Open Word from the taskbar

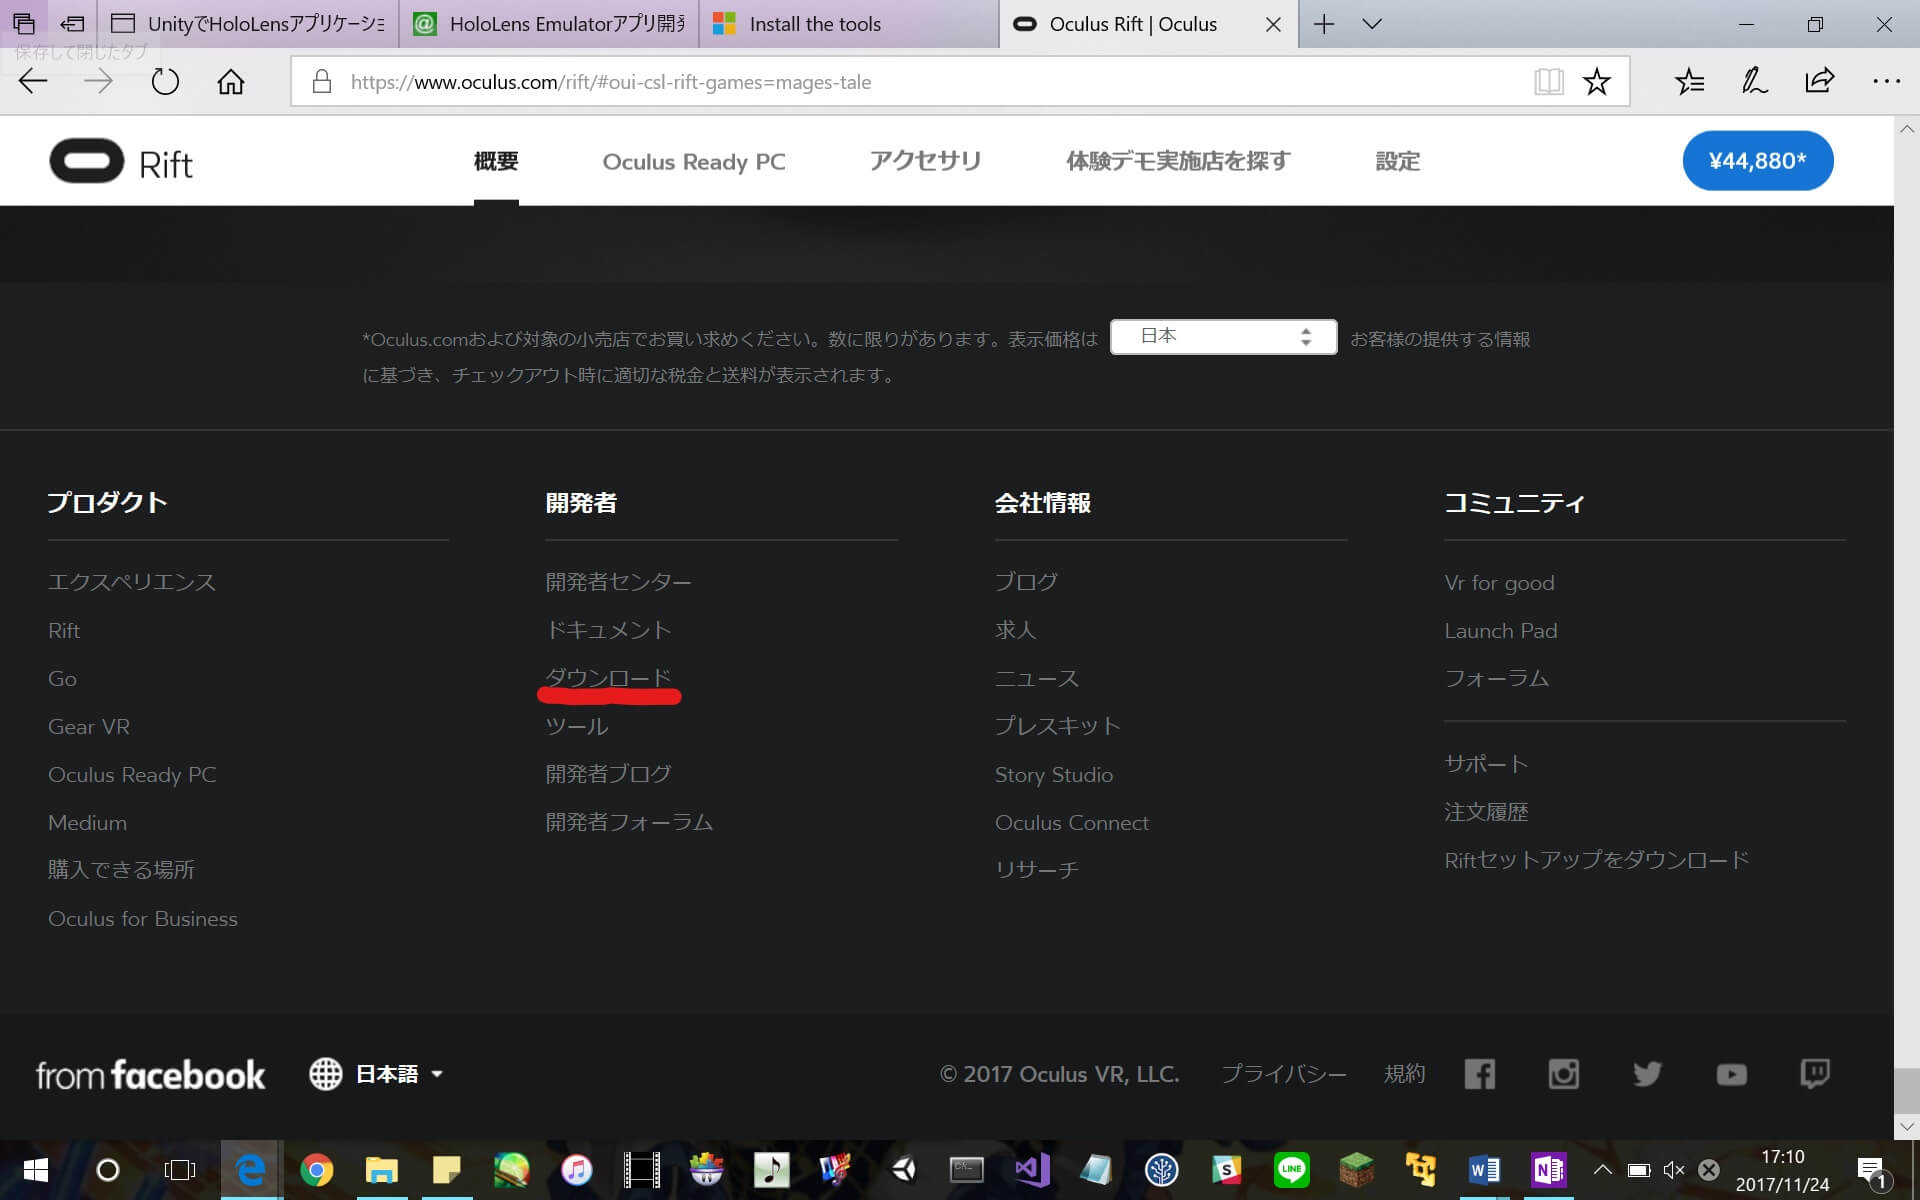(x=1484, y=1170)
